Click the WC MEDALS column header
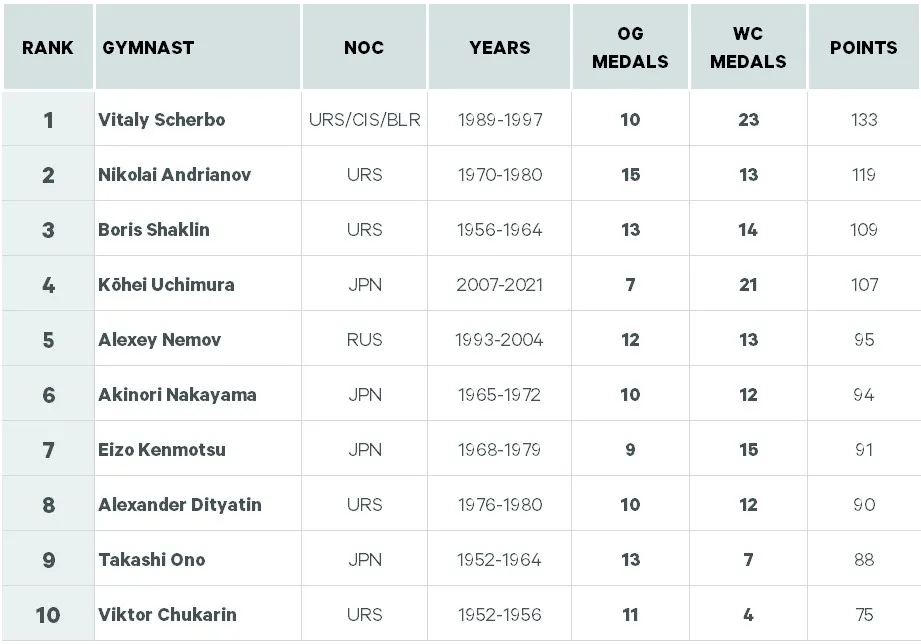 [748, 47]
